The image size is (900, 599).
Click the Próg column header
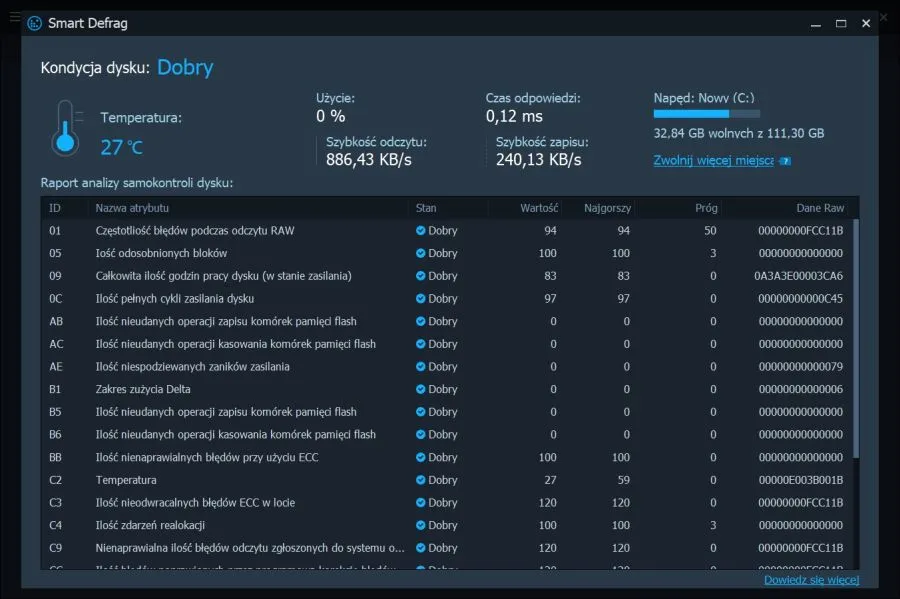pyautogui.click(x=705, y=208)
